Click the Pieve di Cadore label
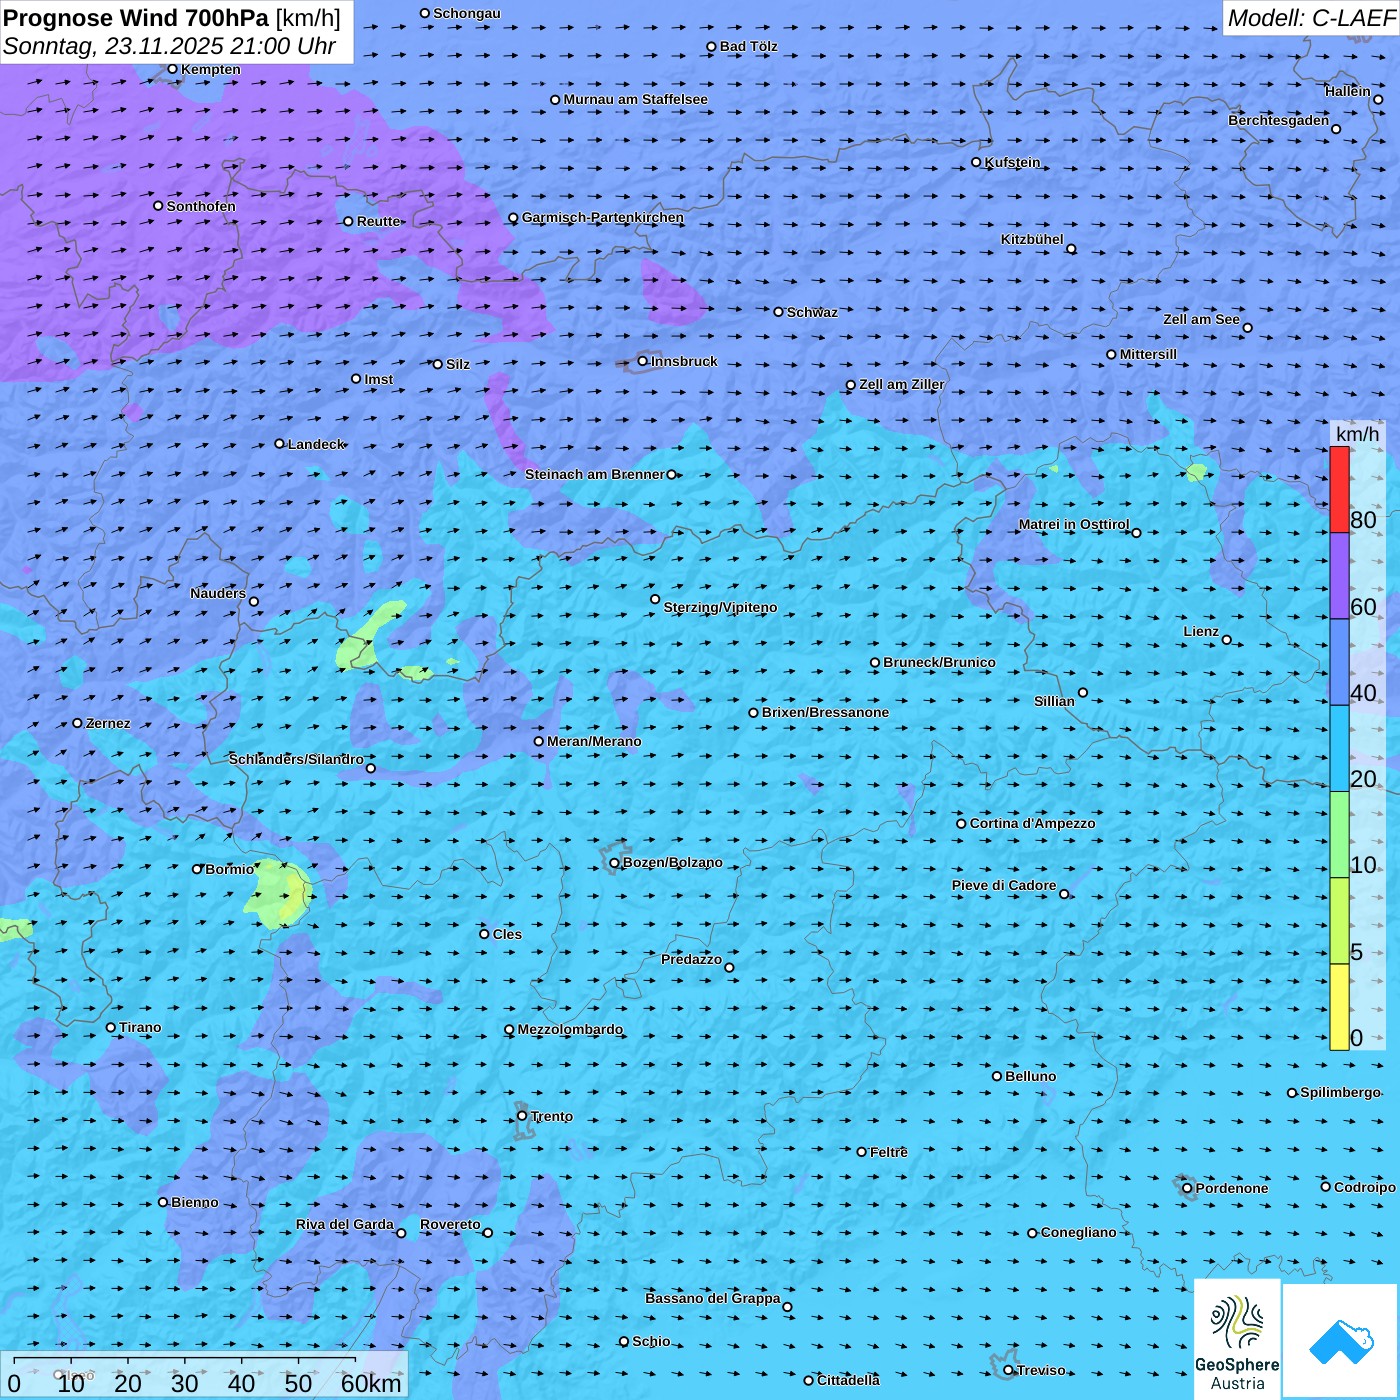 (1003, 885)
